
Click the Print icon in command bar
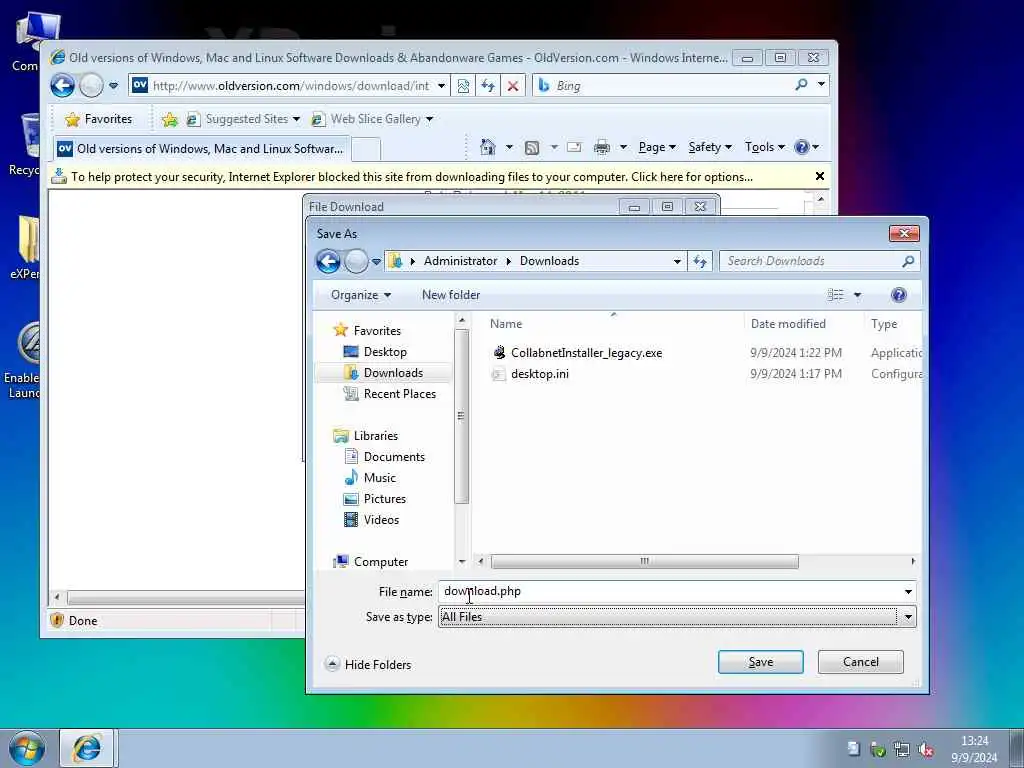[x=601, y=148]
